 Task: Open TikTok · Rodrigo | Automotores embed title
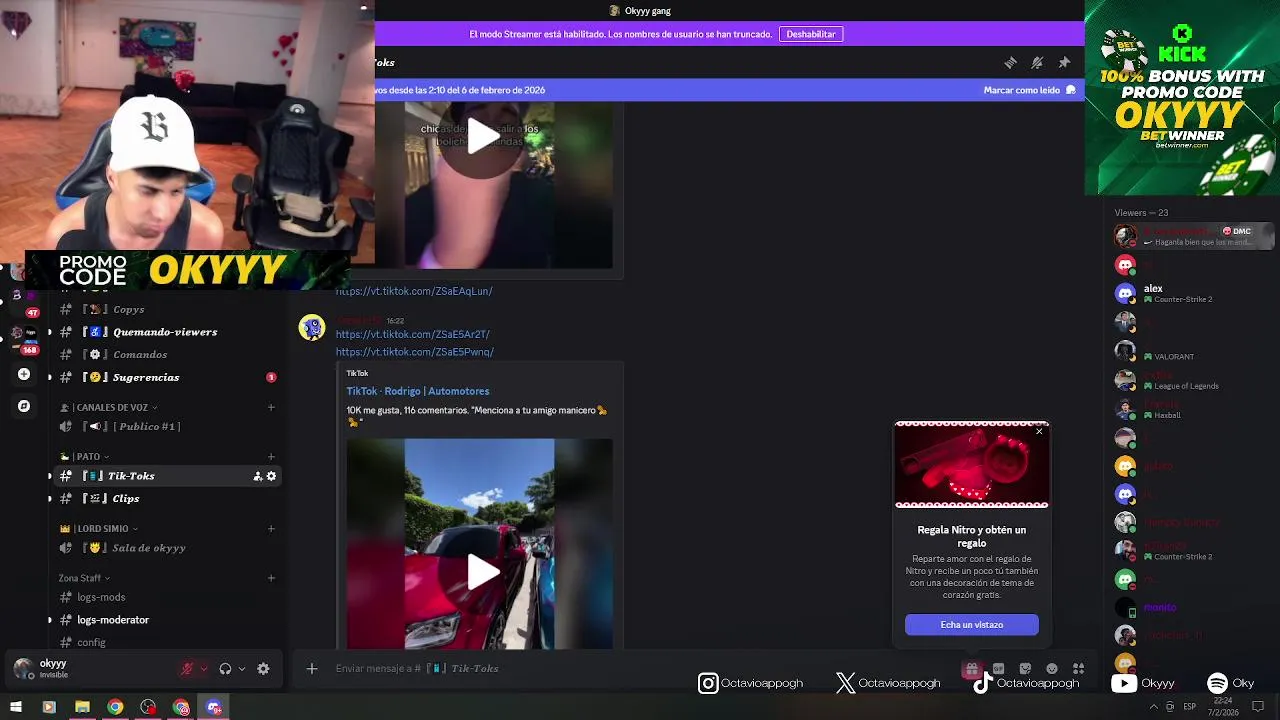pos(417,391)
